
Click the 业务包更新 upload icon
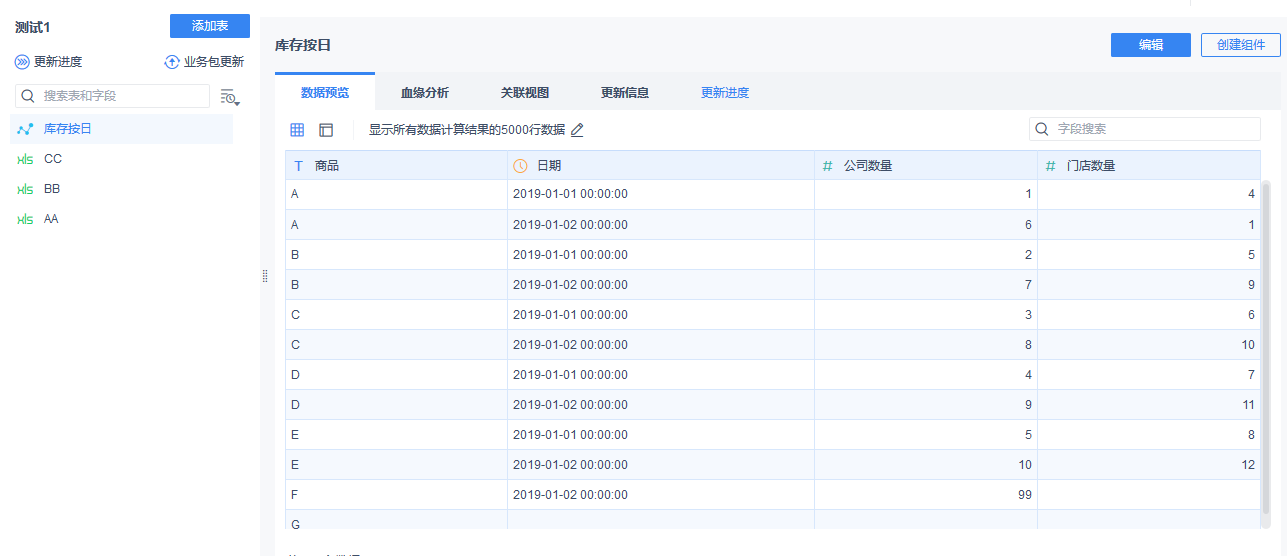pyautogui.click(x=172, y=62)
